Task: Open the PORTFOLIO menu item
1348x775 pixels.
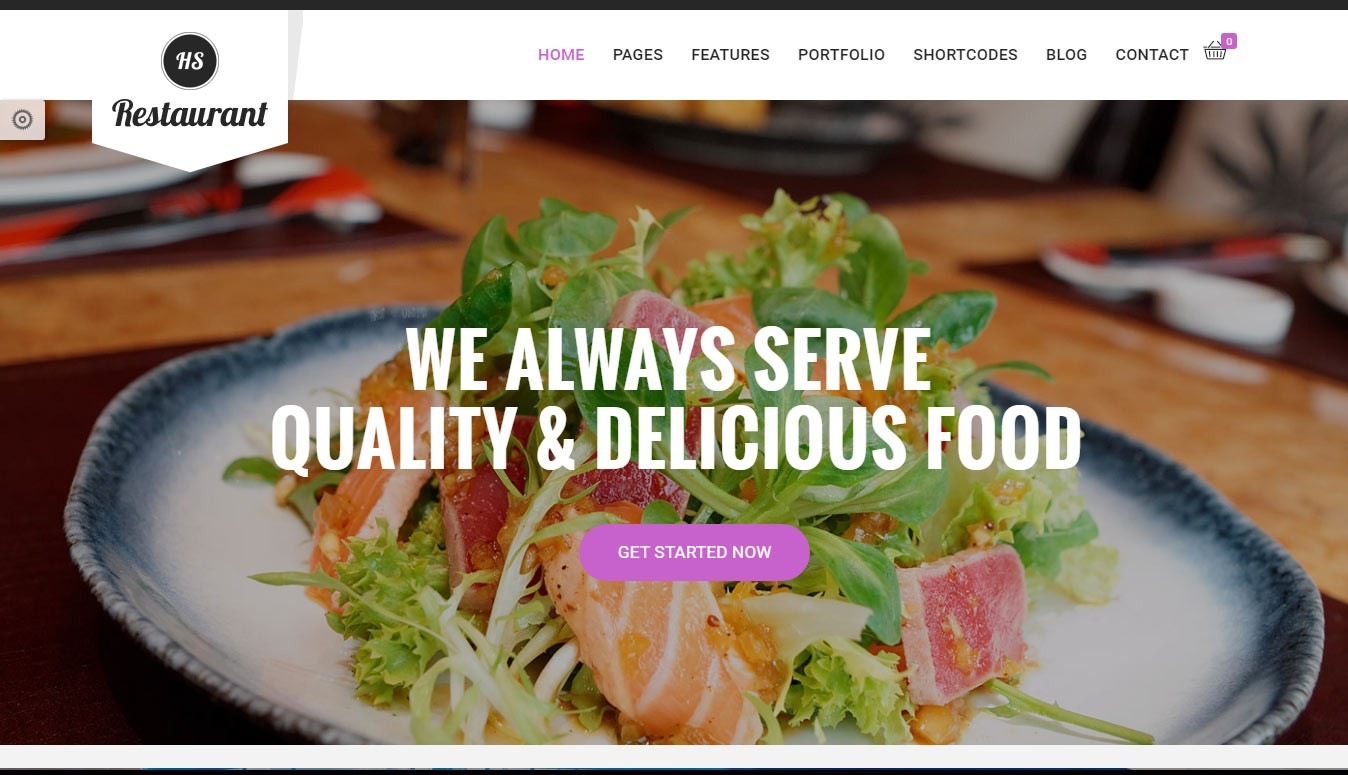Action: point(841,55)
